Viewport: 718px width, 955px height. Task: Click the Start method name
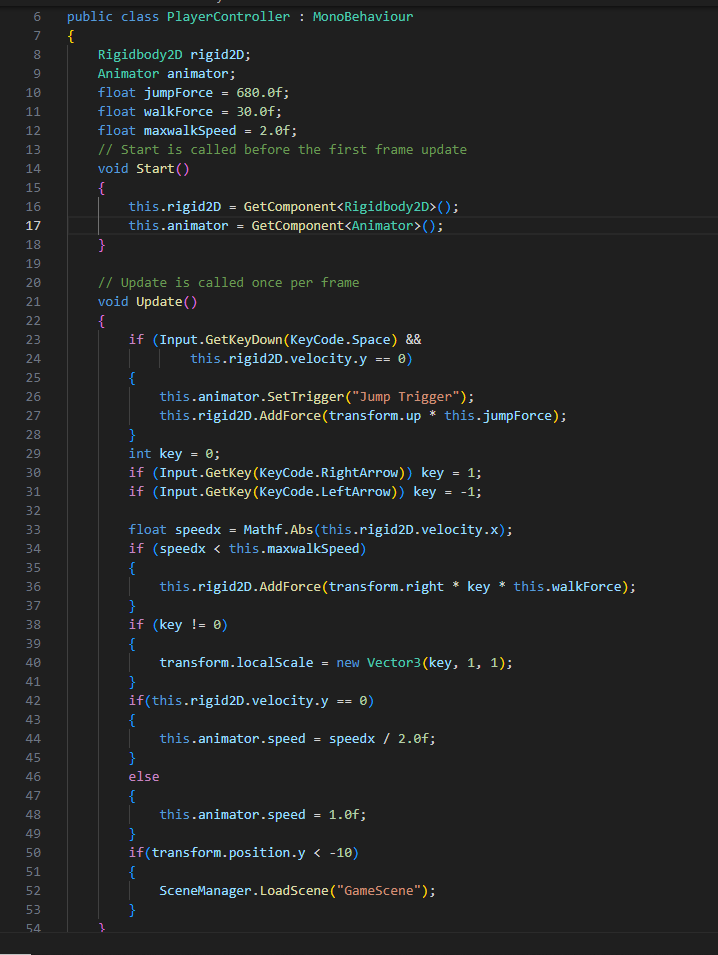(x=155, y=169)
